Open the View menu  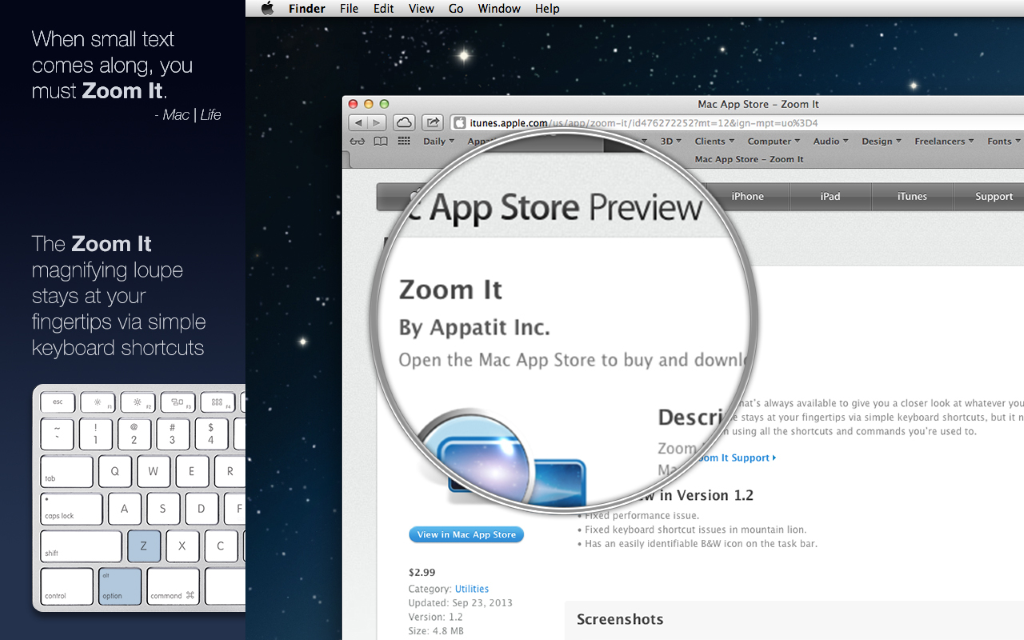tap(421, 8)
